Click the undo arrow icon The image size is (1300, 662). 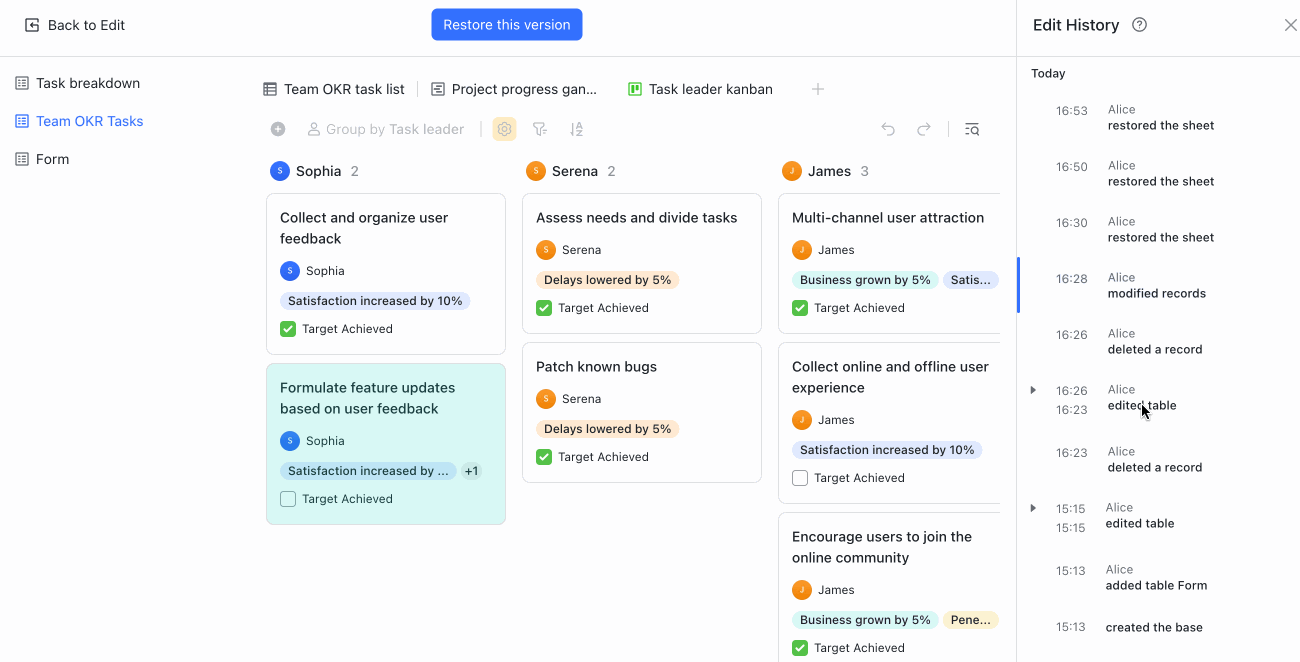coord(888,129)
